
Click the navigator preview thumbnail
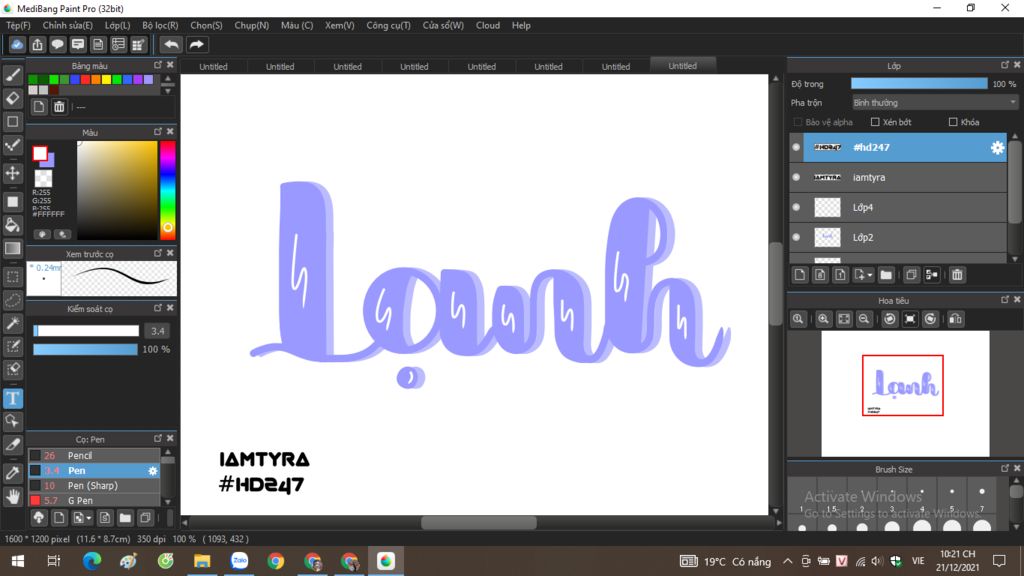click(x=905, y=394)
